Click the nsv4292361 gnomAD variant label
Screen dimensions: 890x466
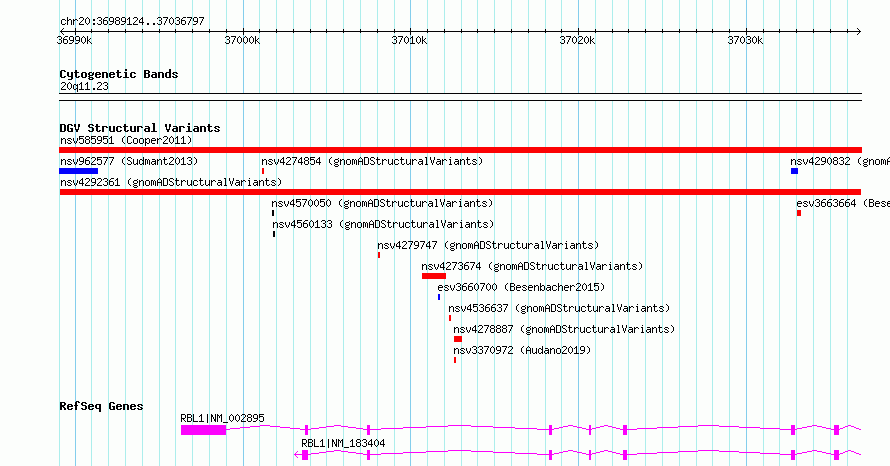171,182
